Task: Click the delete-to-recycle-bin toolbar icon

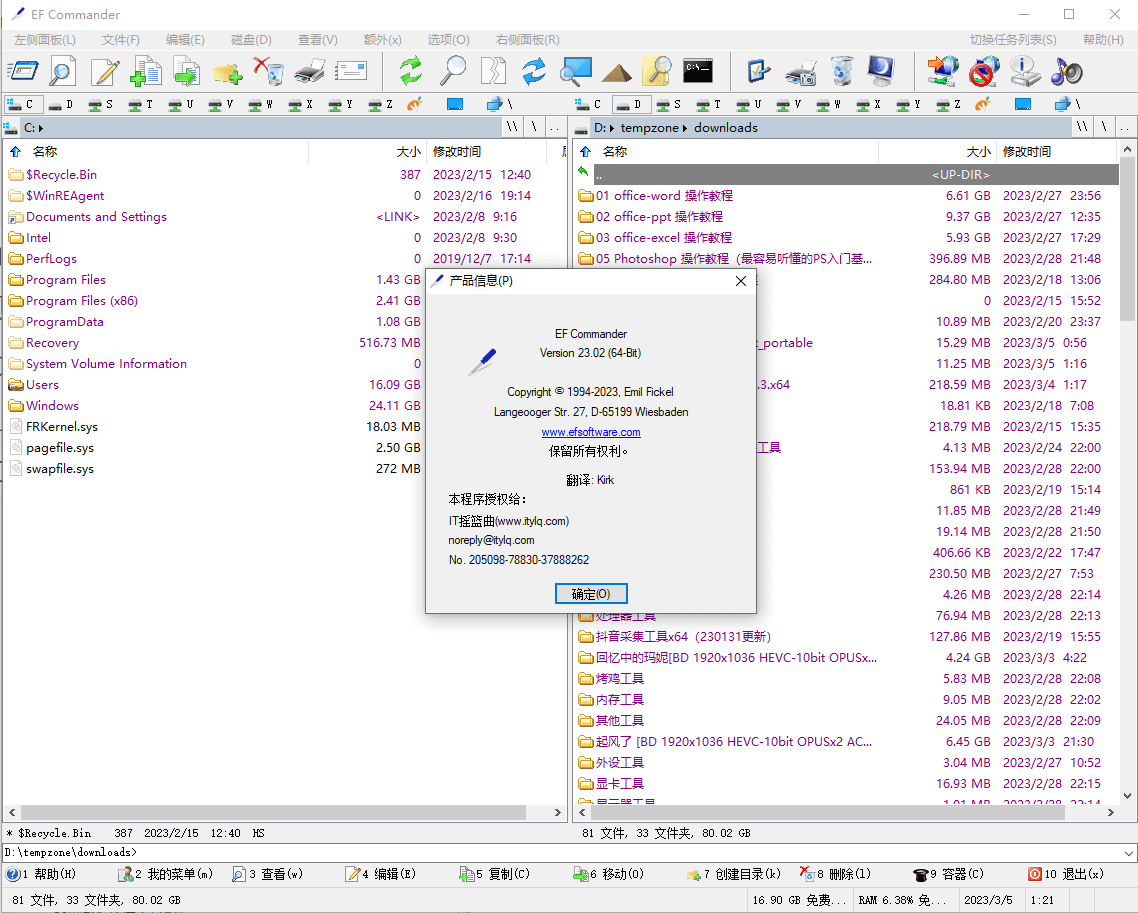Action: tap(268, 71)
